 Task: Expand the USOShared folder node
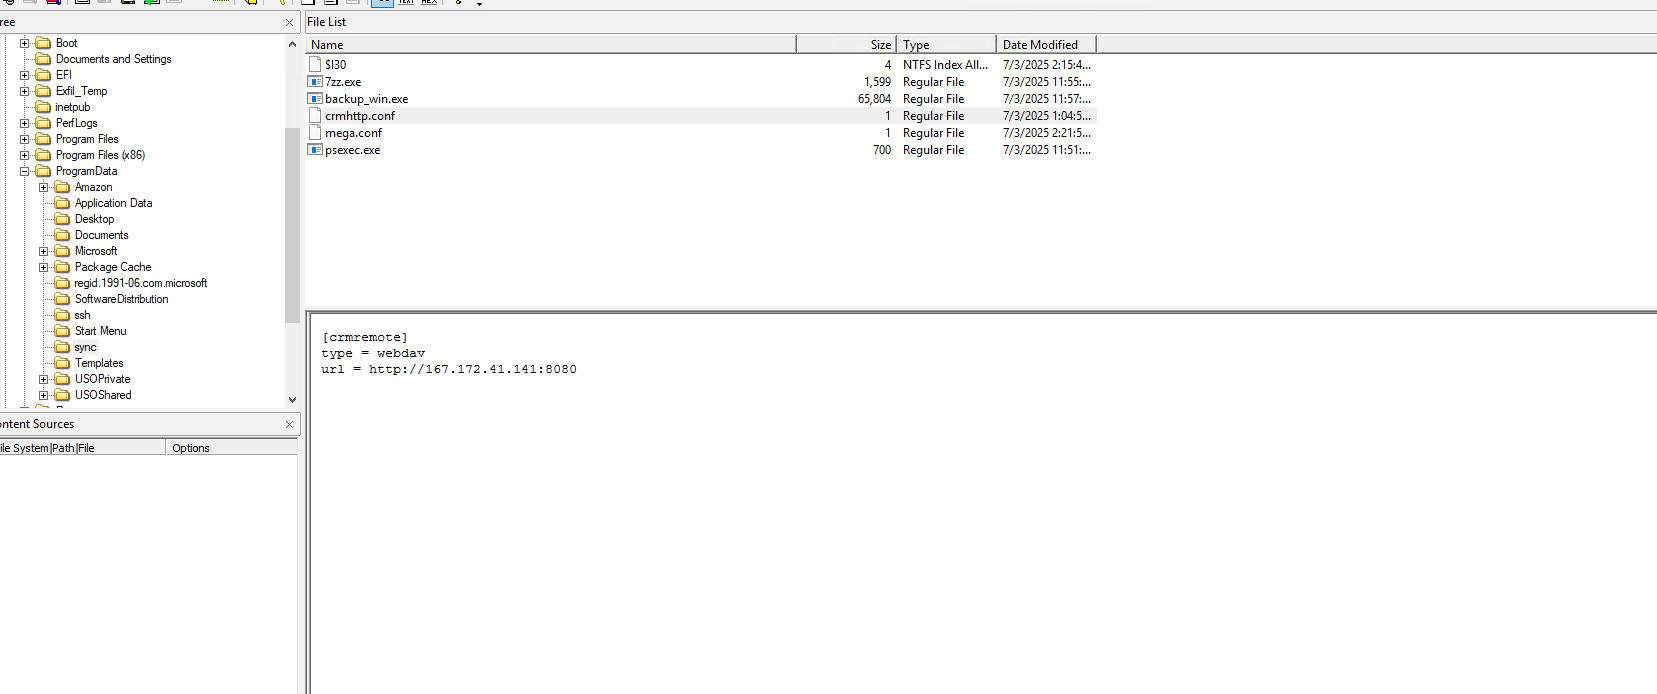44,395
